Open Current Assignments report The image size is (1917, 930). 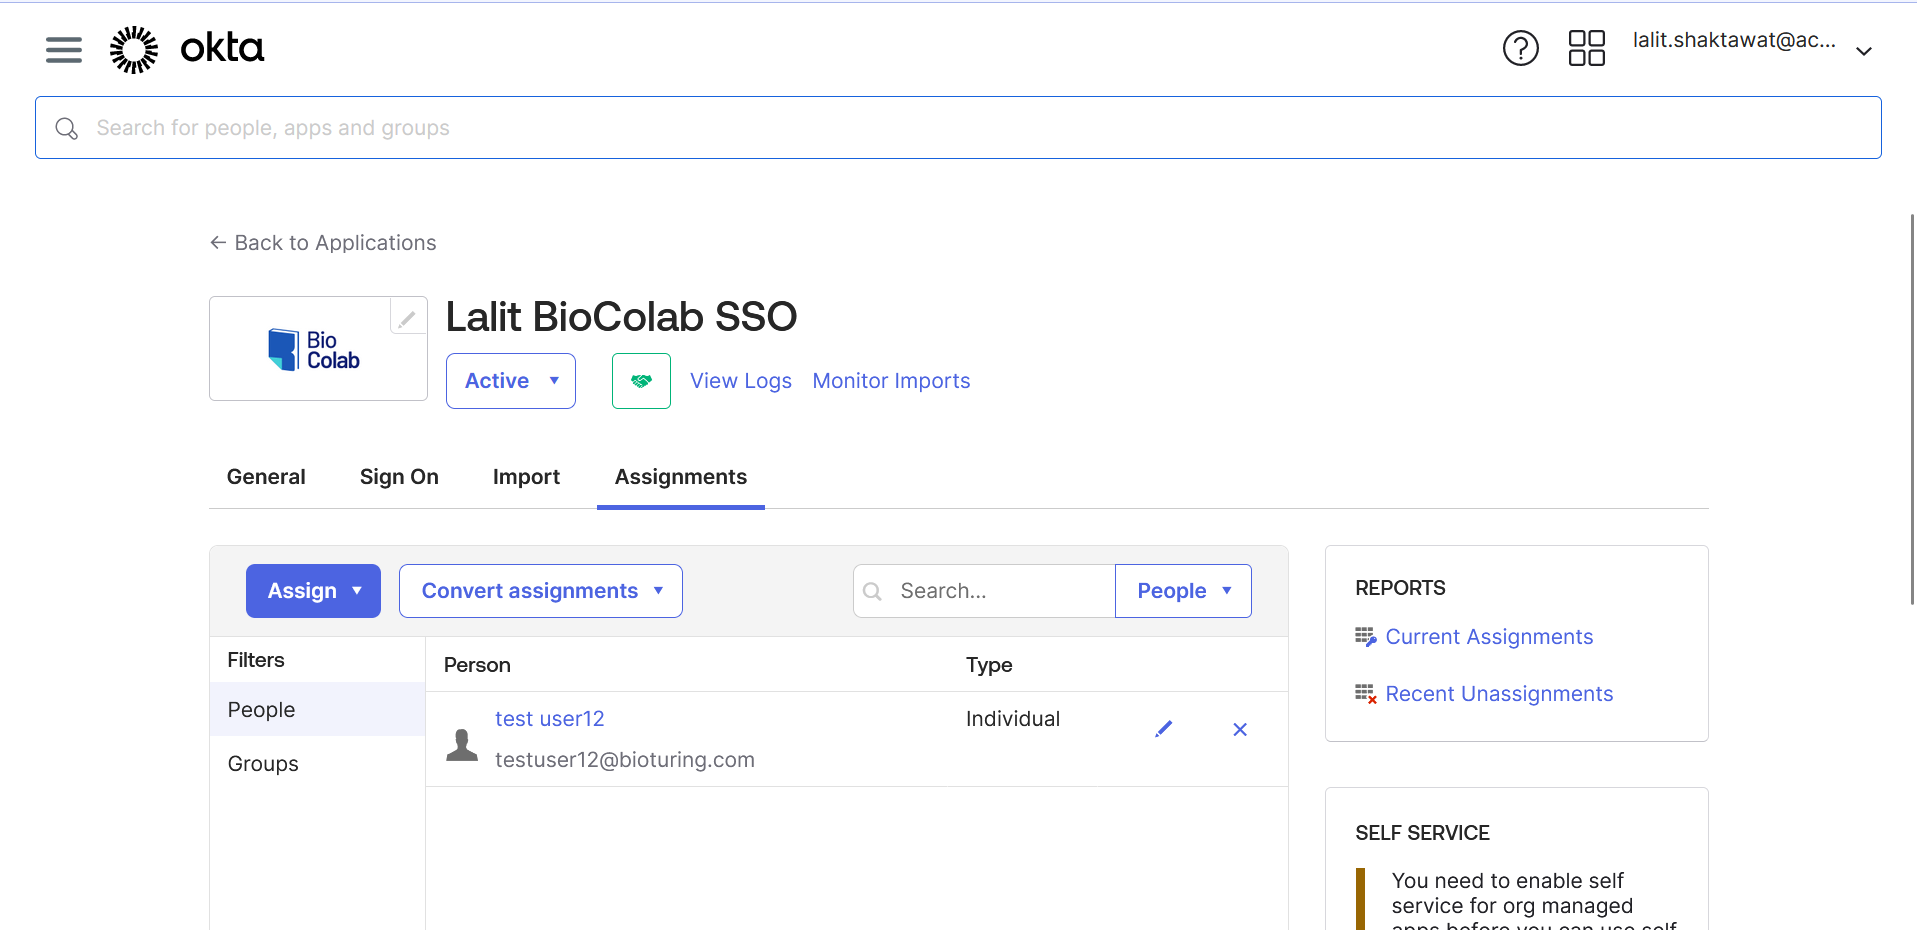(1489, 637)
